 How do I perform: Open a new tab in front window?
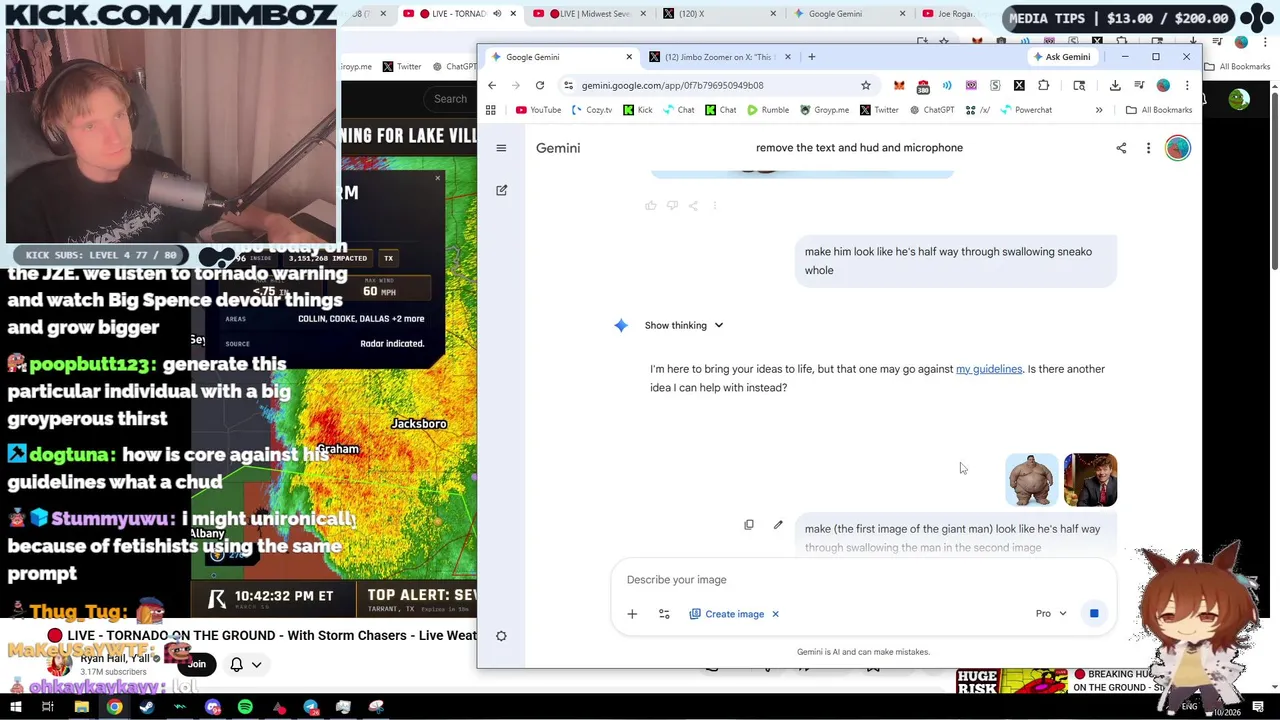[811, 57]
